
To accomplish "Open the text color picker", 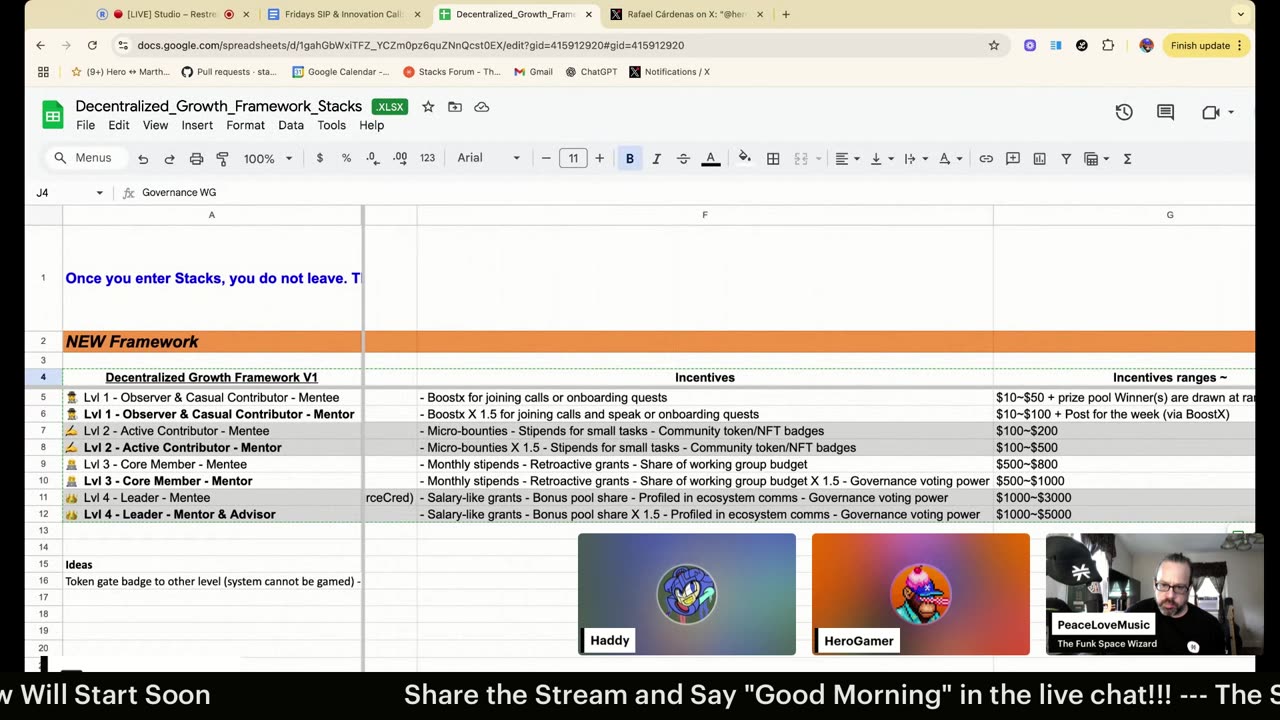I will coord(710,158).
